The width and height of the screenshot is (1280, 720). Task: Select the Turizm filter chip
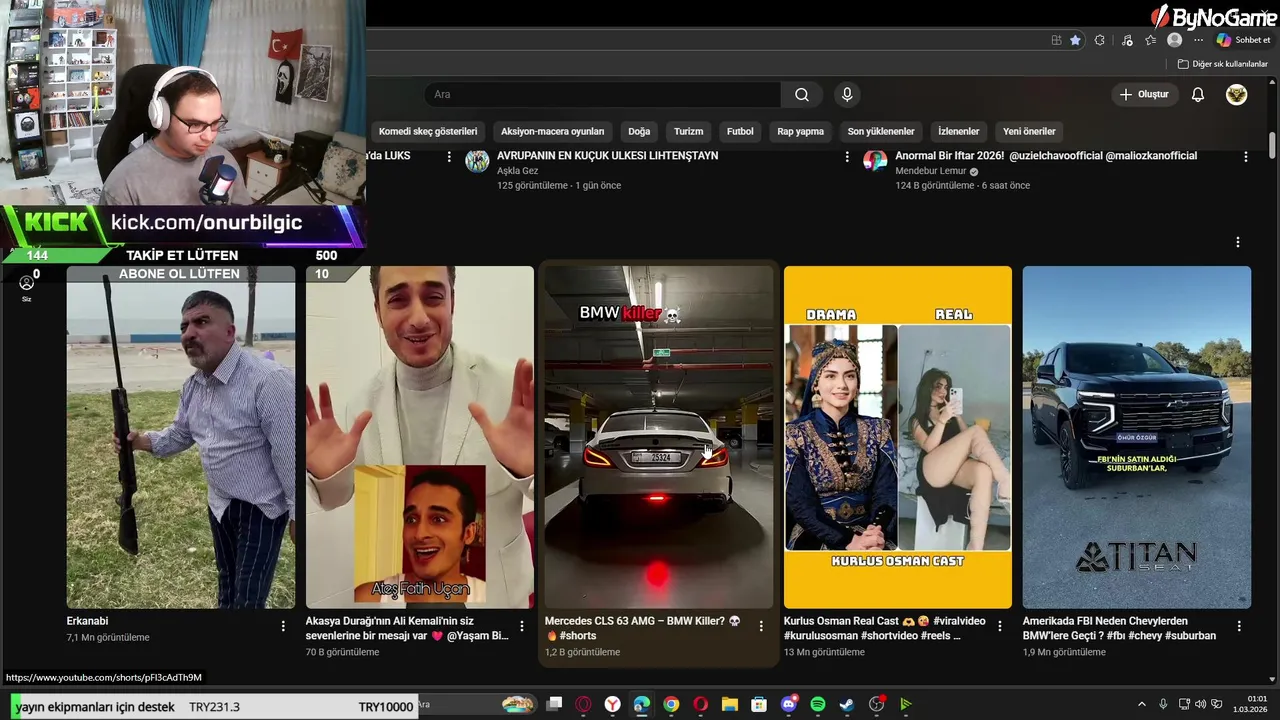[x=688, y=131]
